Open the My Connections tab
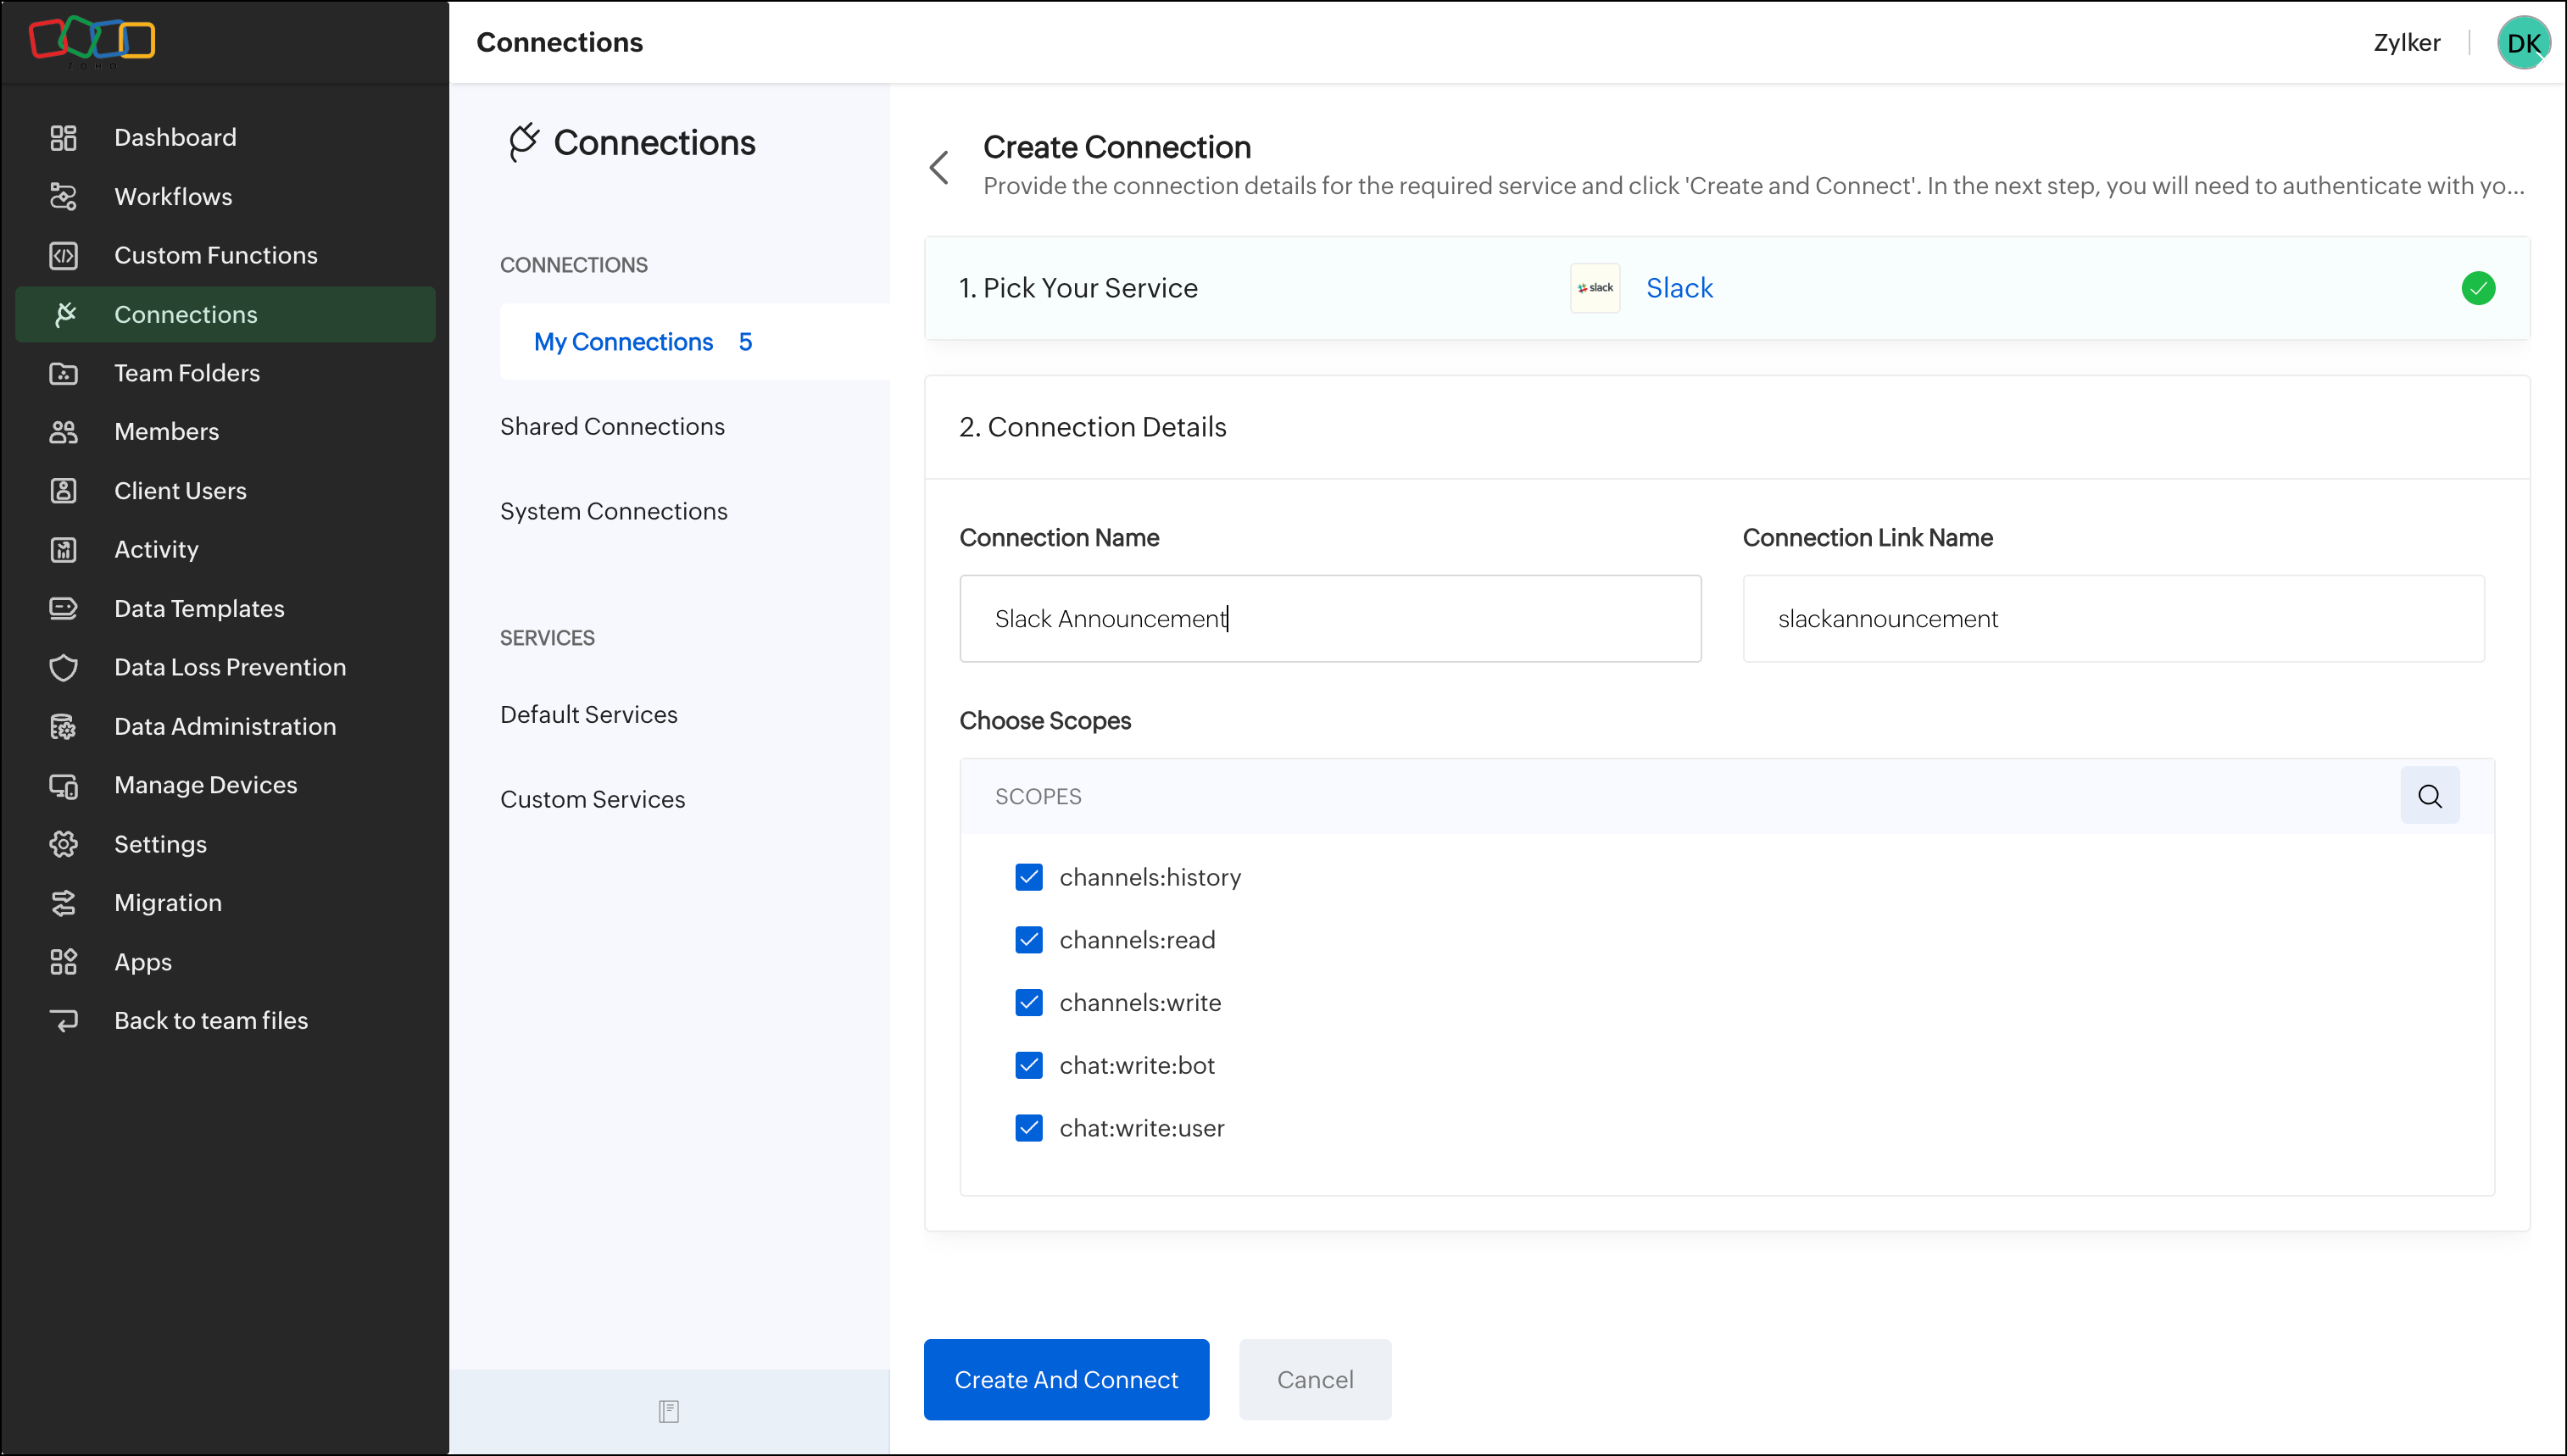The image size is (2567, 1456). click(x=624, y=342)
